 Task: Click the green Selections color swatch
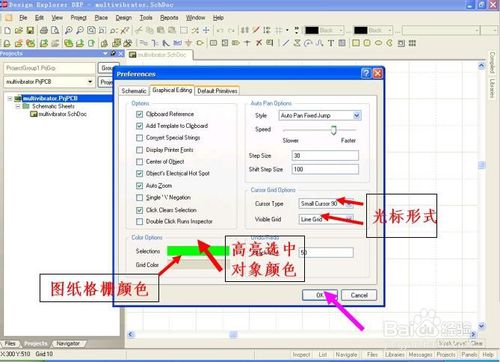(x=198, y=251)
